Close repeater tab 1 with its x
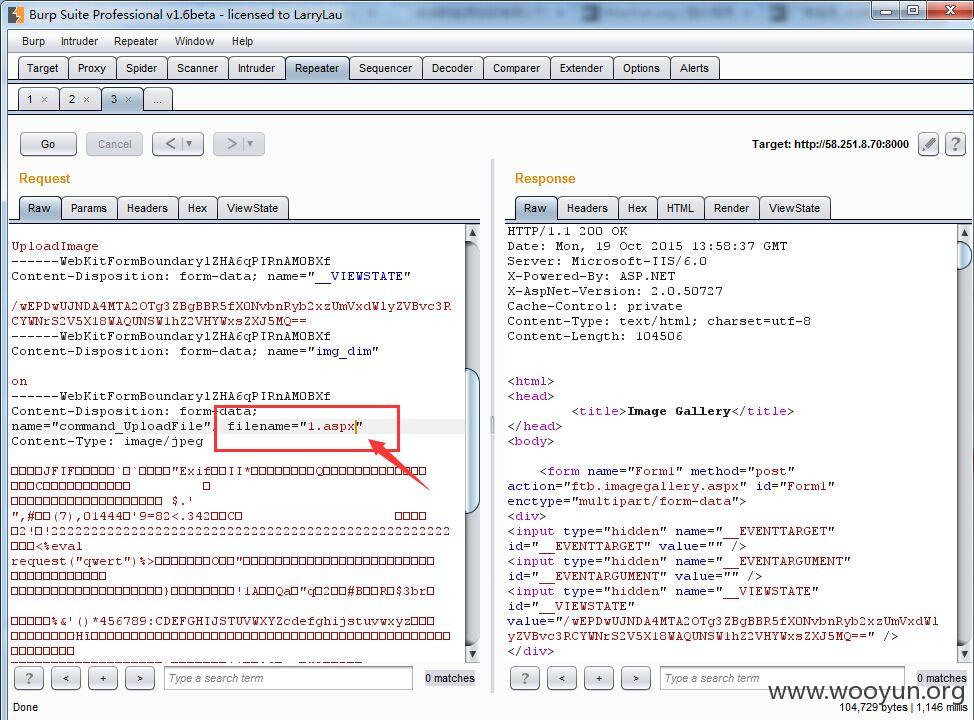 click(44, 99)
